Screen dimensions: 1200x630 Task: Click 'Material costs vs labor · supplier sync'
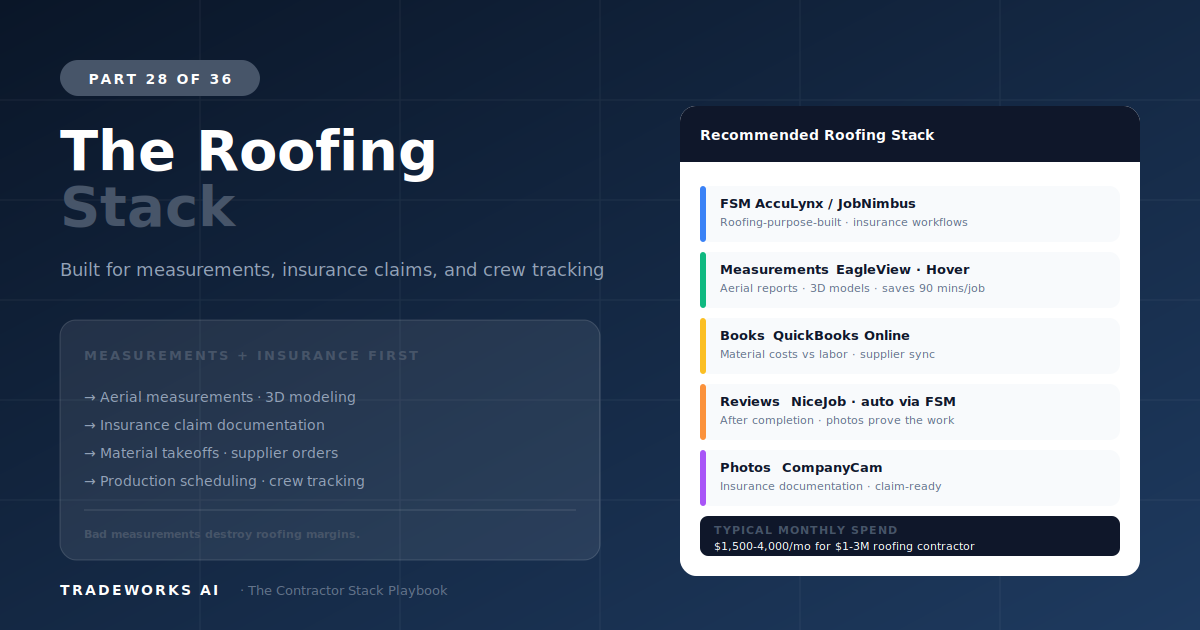tap(827, 355)
